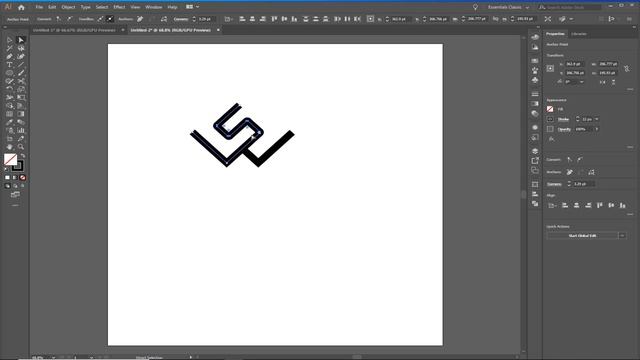Select the Type tool in toolbar
This screenshot has height=360, width=640.
tap(9, 64)
